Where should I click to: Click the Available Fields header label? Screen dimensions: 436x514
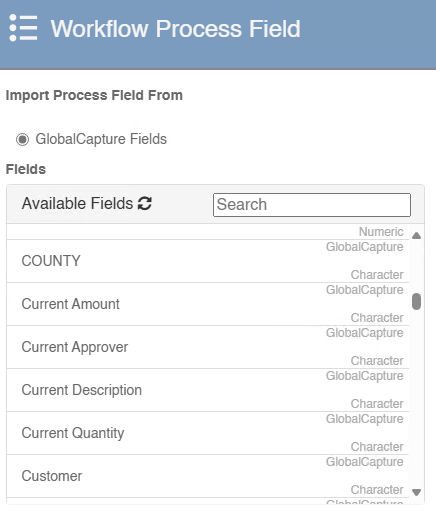[x=77, y=203]
